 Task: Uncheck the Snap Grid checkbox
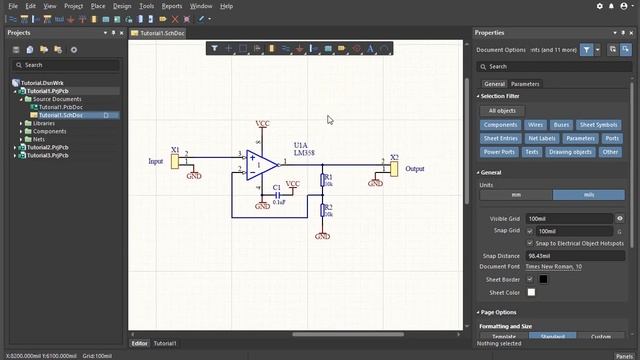coord(530,231)
